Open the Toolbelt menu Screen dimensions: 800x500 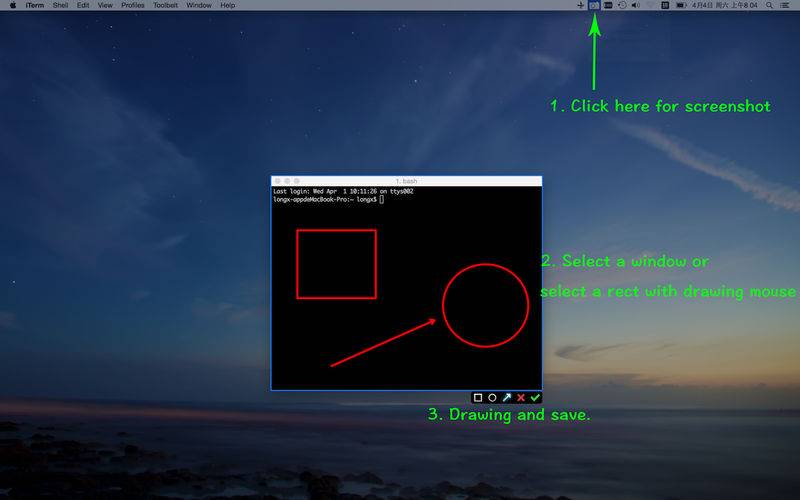[166, 6]
